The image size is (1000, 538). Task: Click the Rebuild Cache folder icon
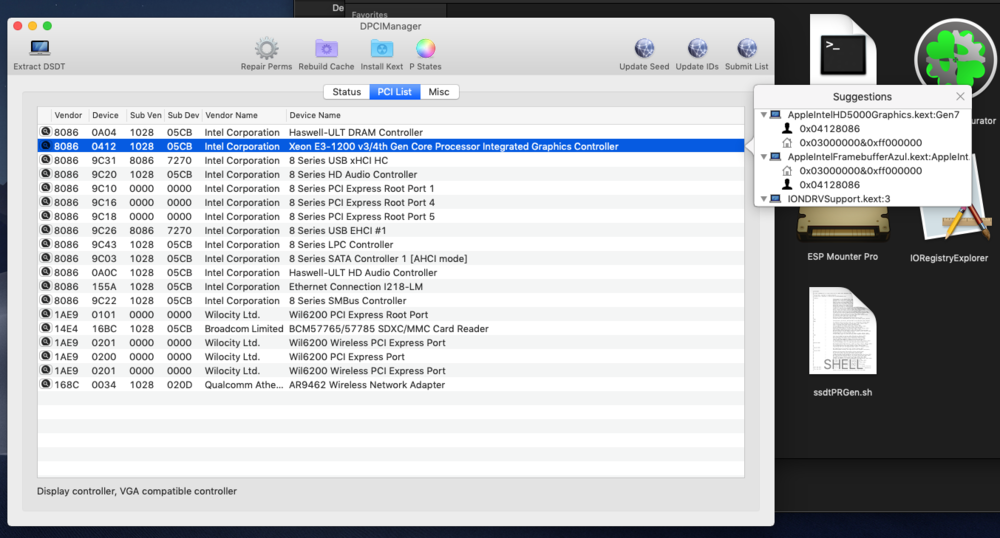tap(326, 48)
